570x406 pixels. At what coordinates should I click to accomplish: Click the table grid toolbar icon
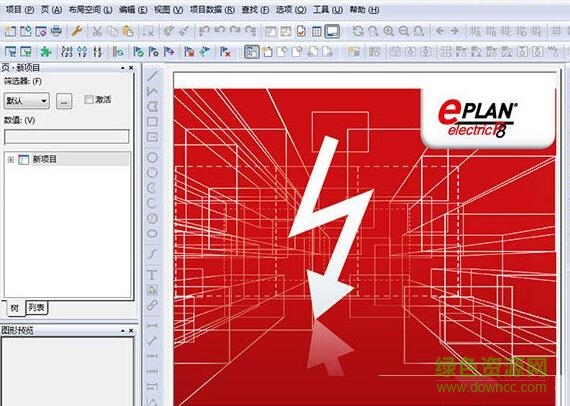[317, 31]
